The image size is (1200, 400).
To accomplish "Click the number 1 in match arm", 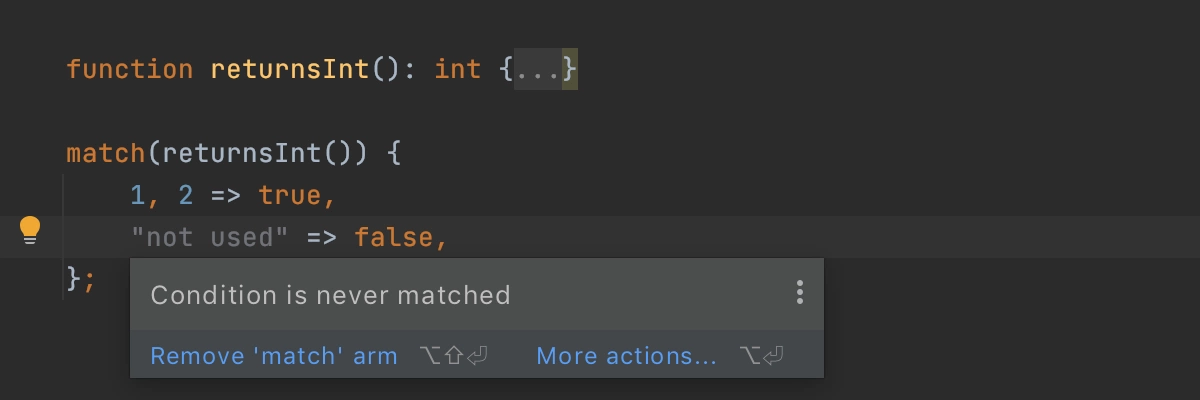I will pos(138,196).
